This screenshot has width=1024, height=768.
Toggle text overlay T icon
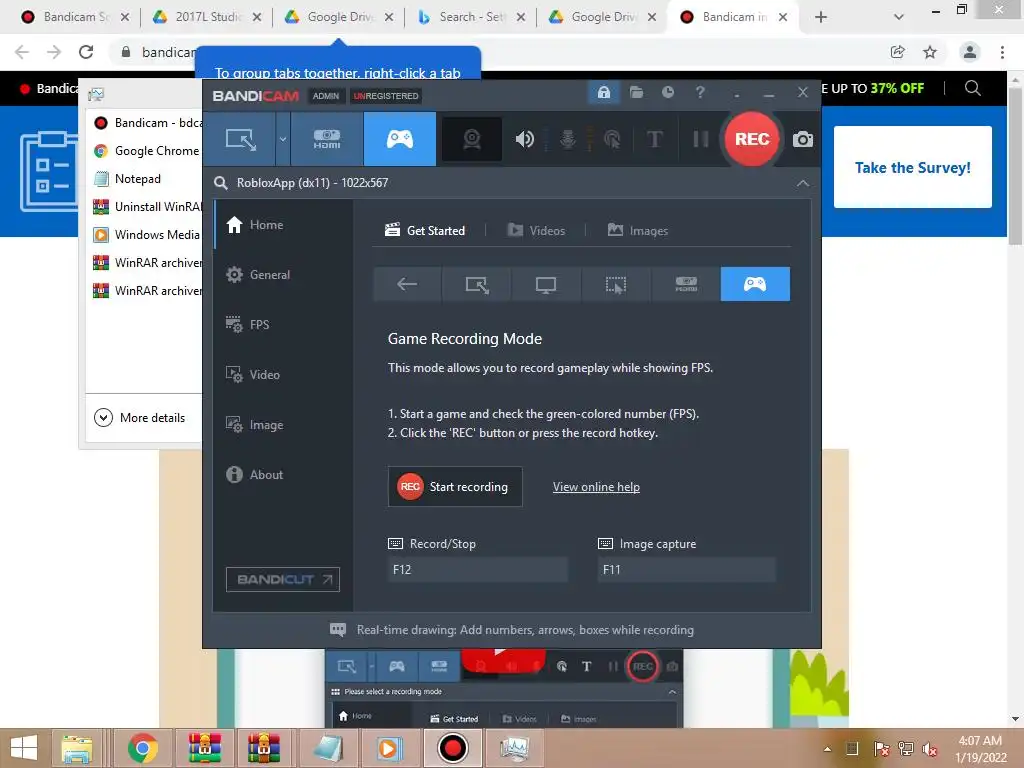[x=654, y=139]
